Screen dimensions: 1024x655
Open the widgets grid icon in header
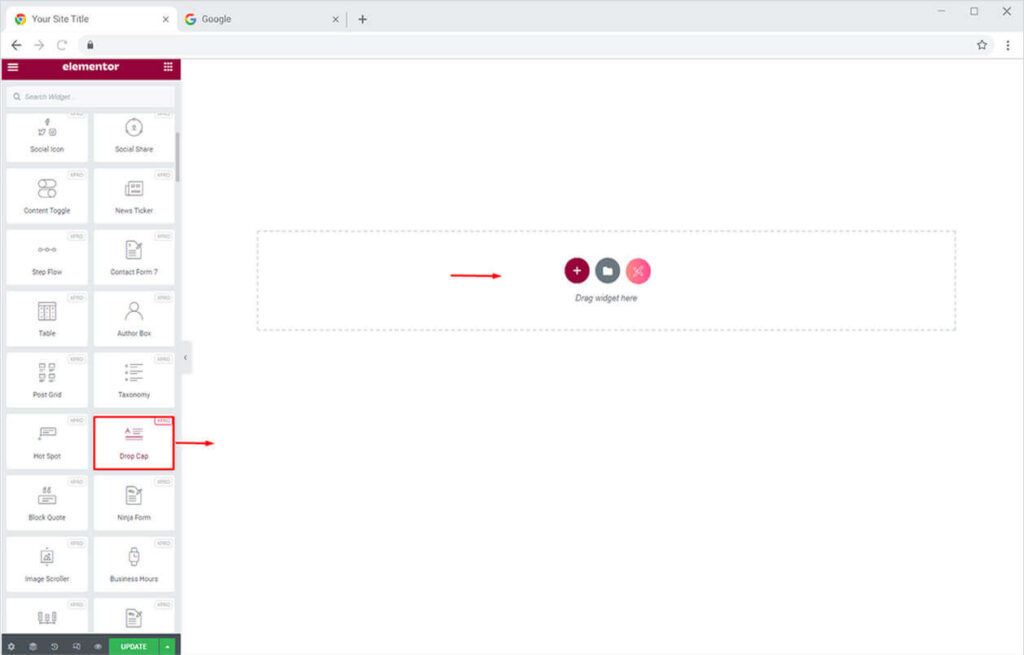(x=168, y=67)
